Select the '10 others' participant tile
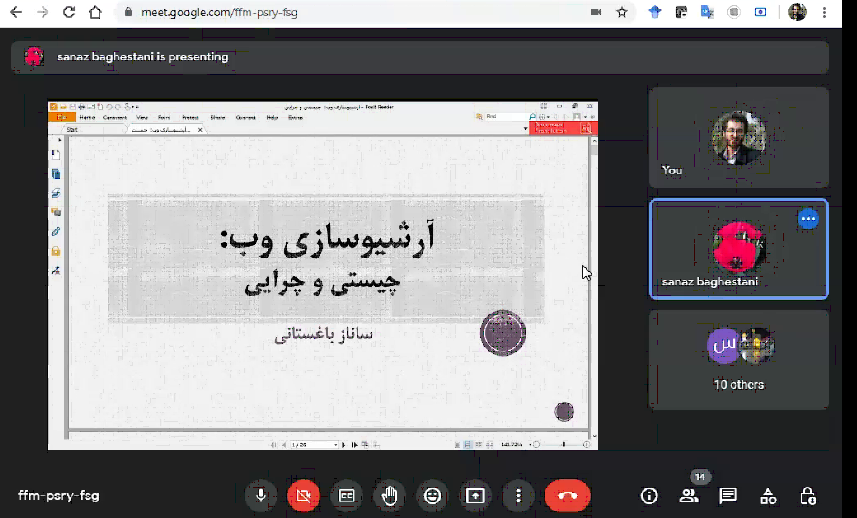Image resolution: width=857 pixels, height=518 pixels. [738, 359]
